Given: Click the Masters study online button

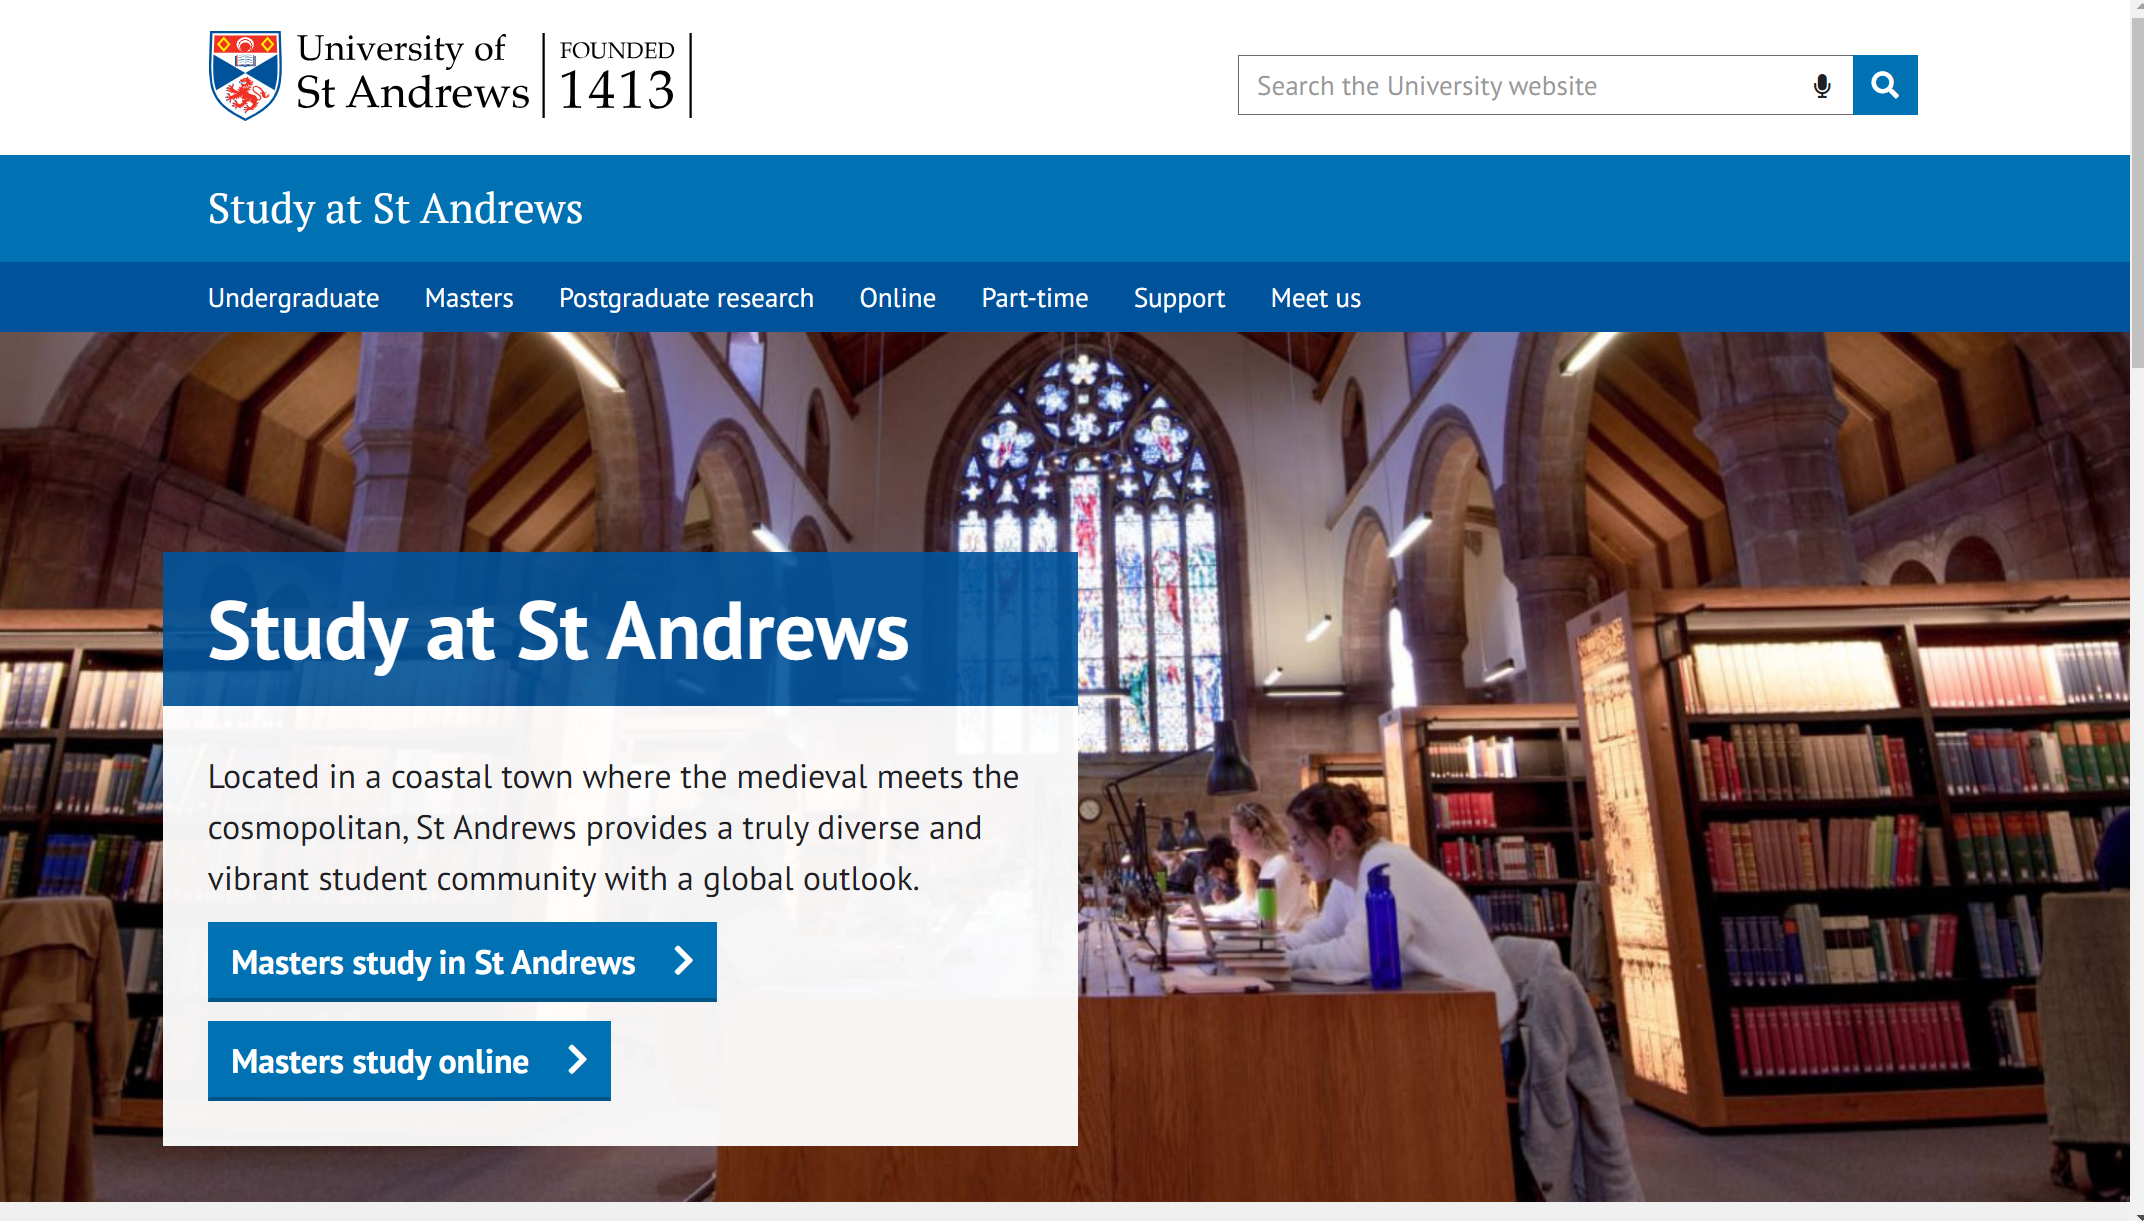Looking at the screenshot, I should pyautogui.click(x=409, y=1061).
